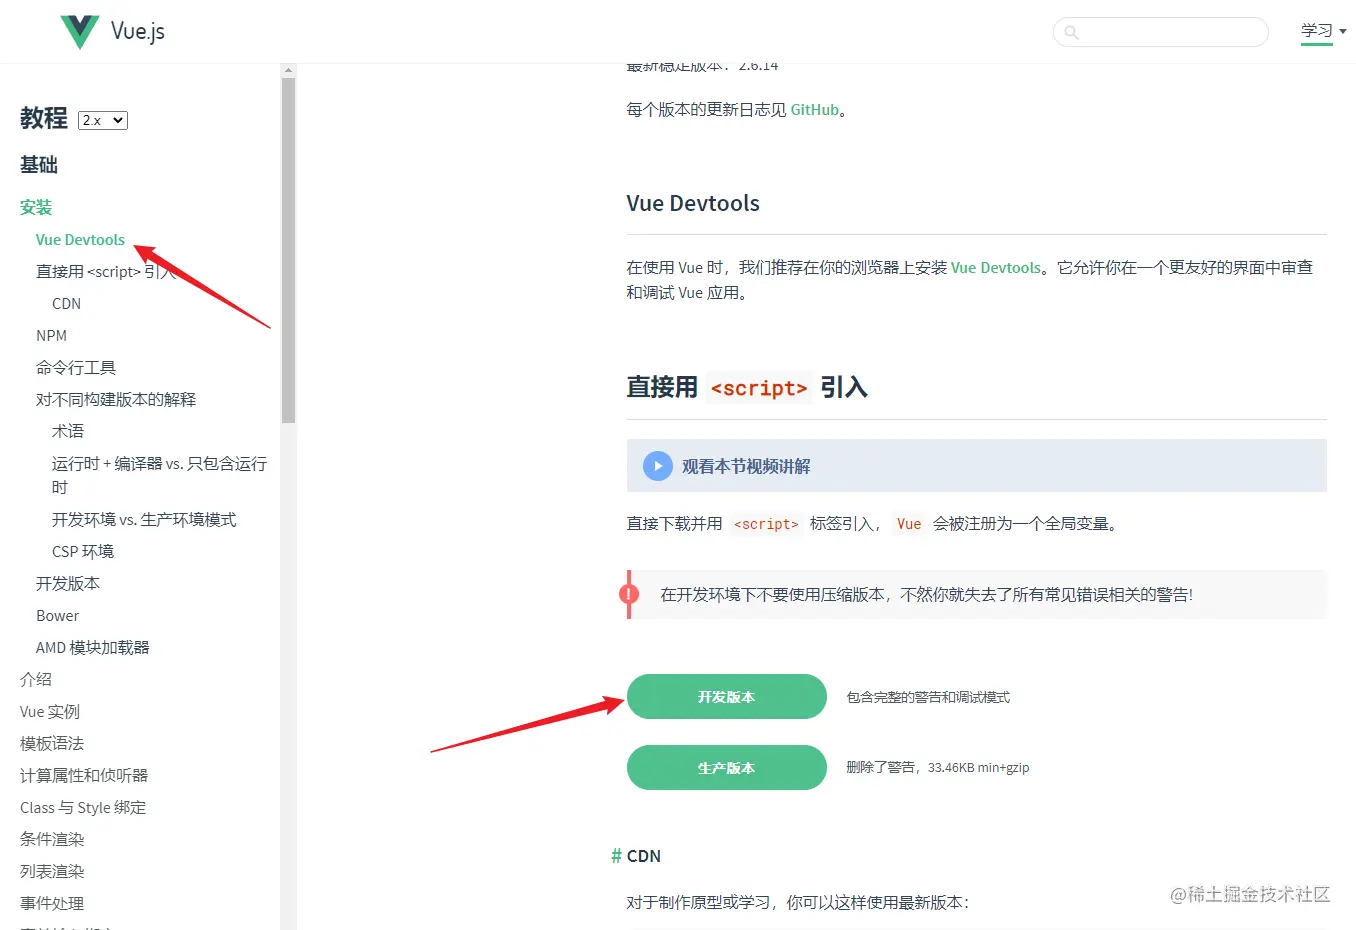Go to 介绍 in the sidebar
The width and height of the screenshot is (1356, 930).
tap(36, 680)
